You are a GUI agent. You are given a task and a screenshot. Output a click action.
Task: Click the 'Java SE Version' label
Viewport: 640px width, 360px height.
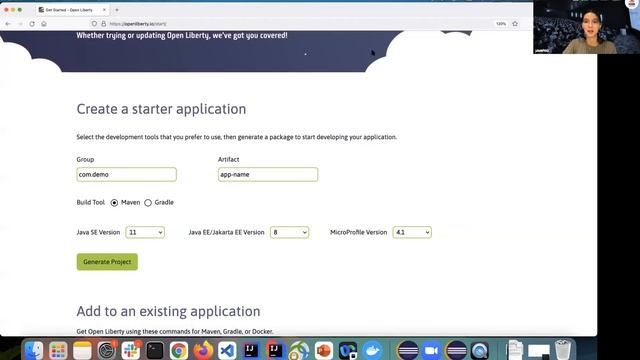[x=98, y=232]
